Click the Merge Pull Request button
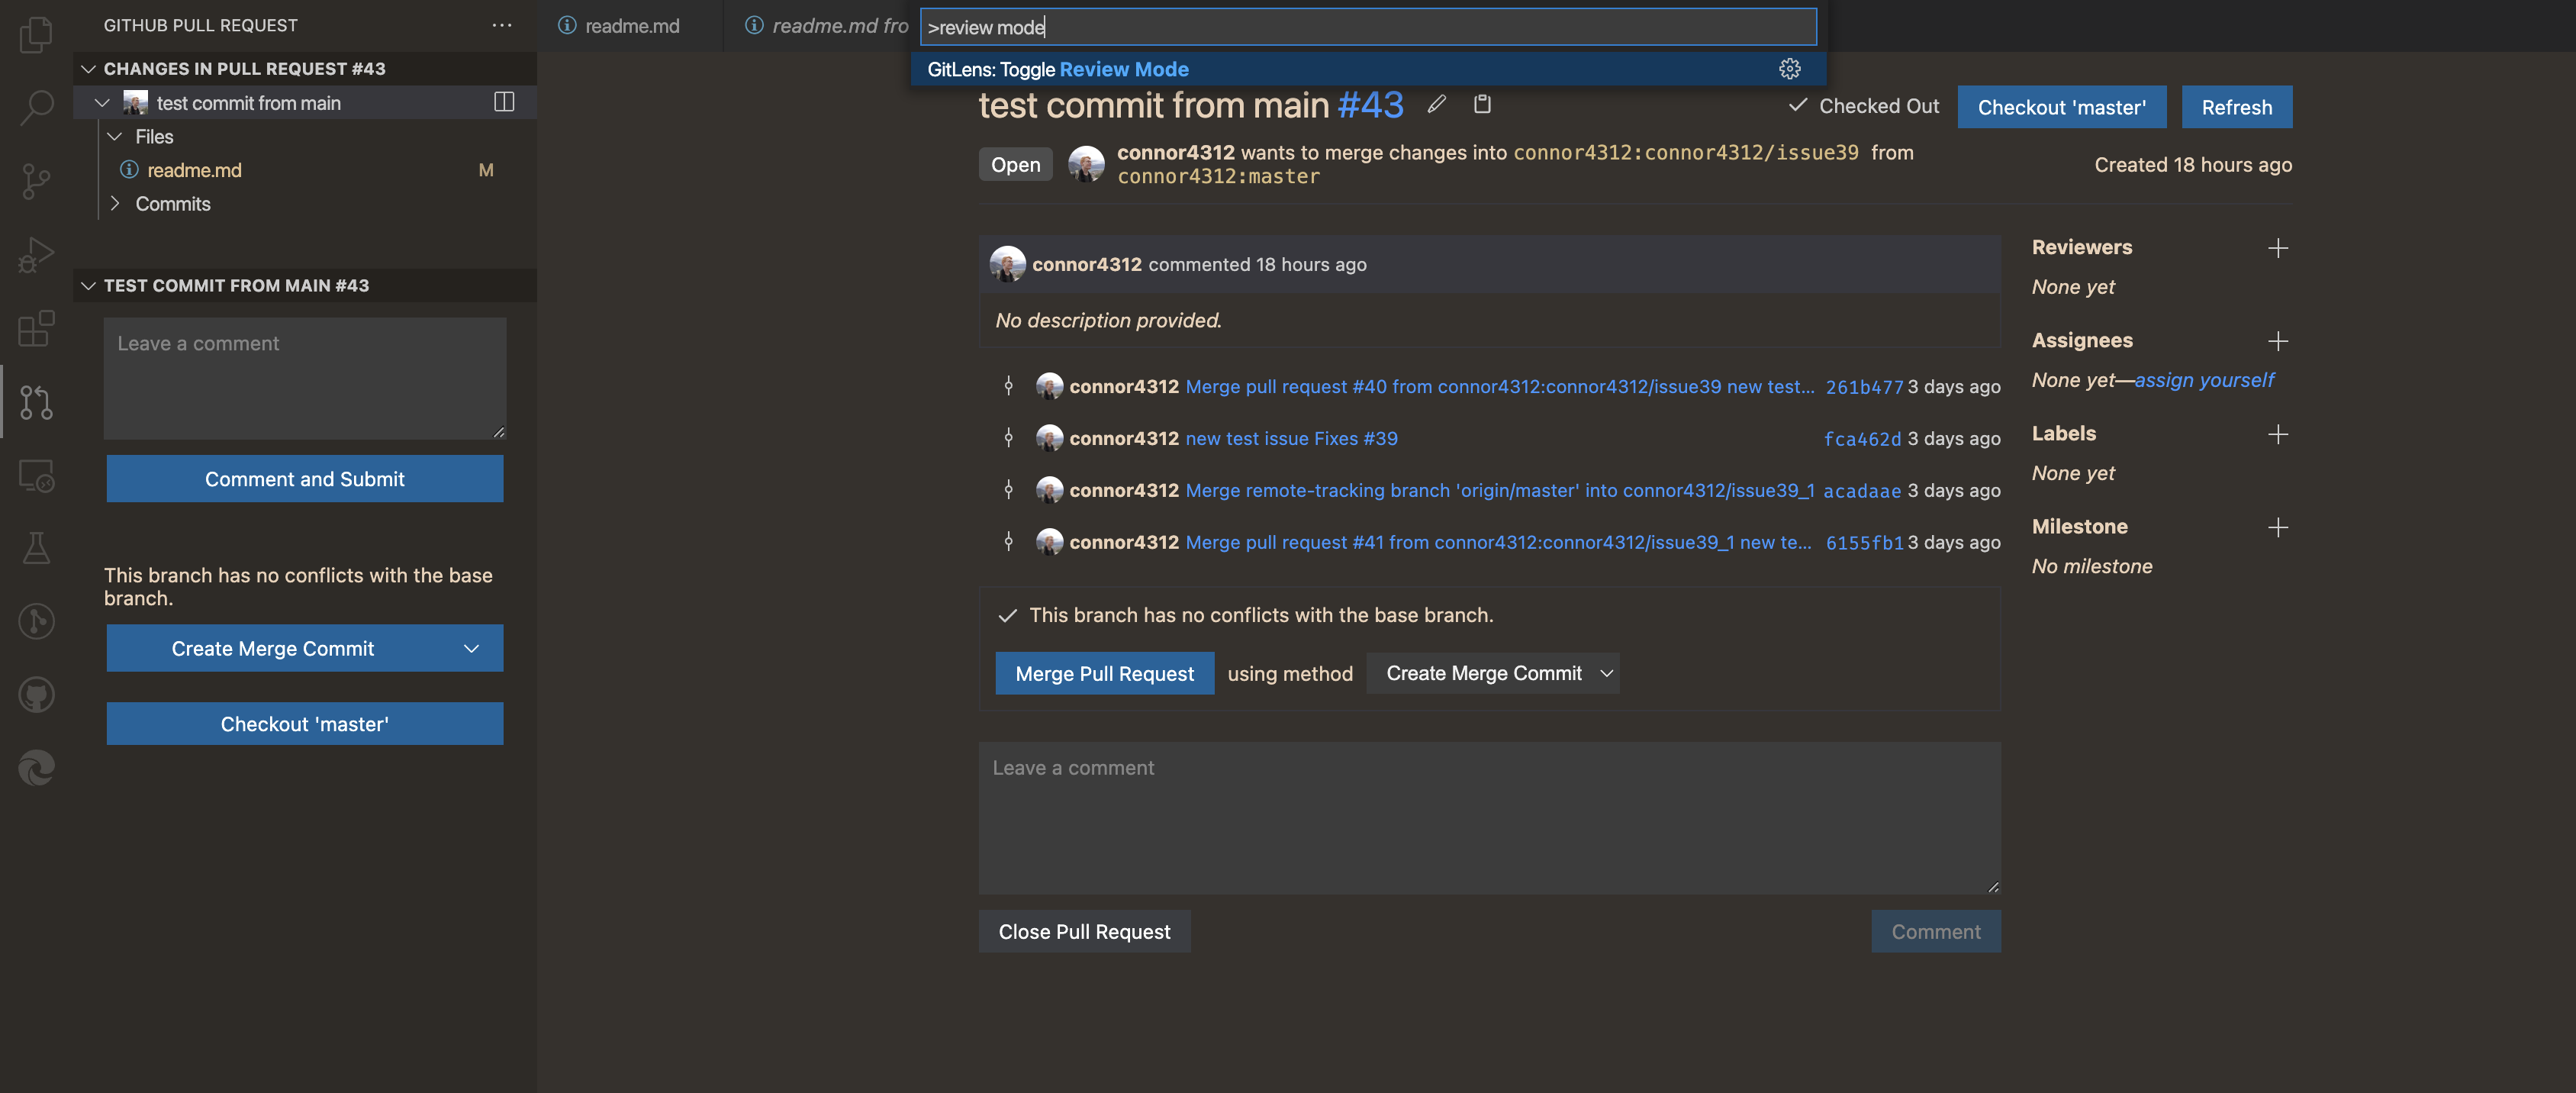This screenshot has height=1093, width=2576. (x=1104, y=673)
